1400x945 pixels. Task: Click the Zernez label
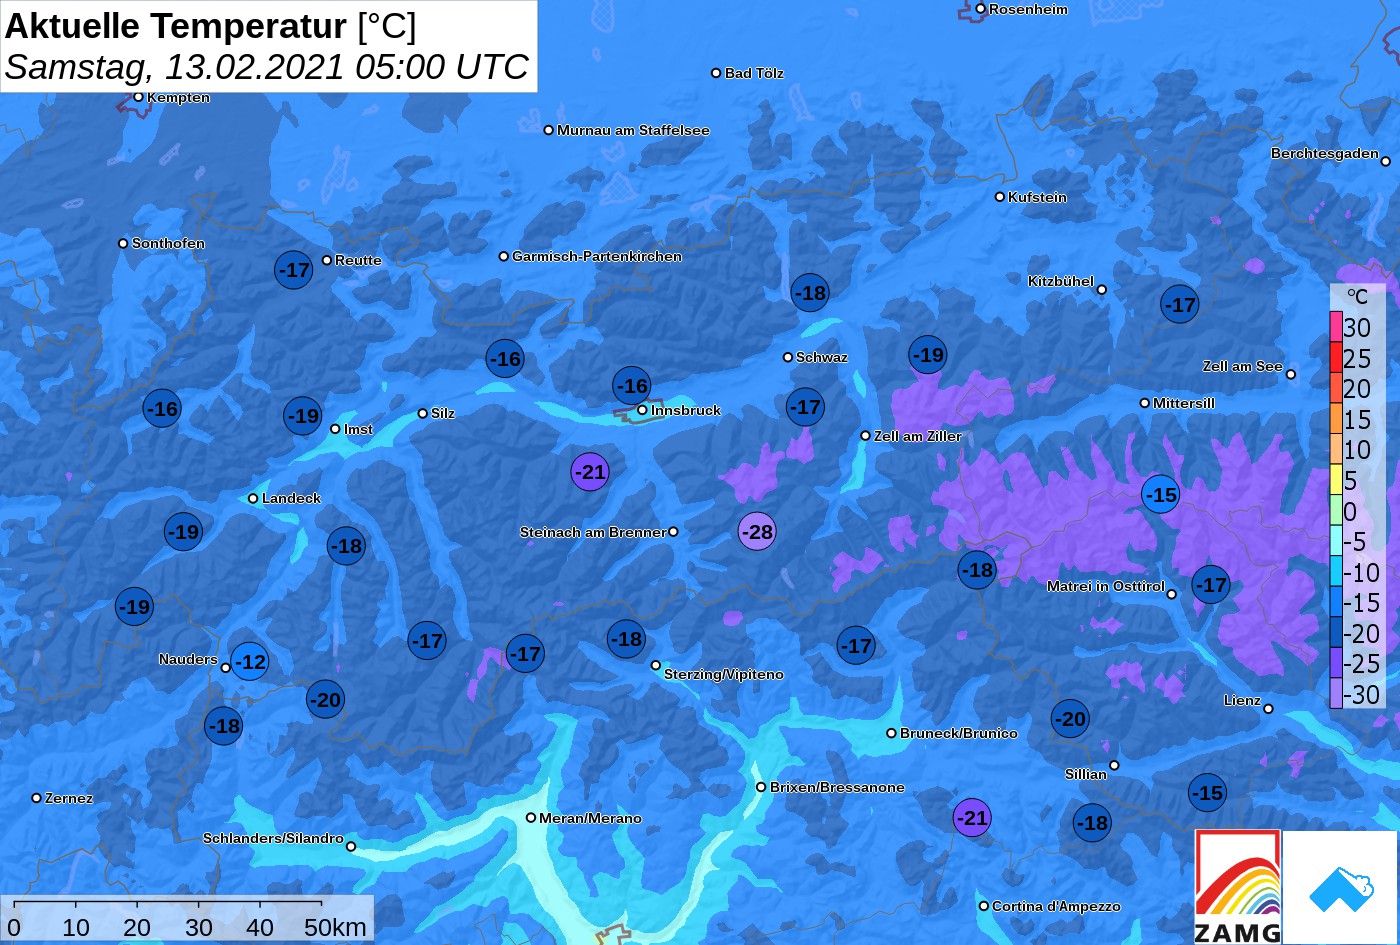coord(69,798)
